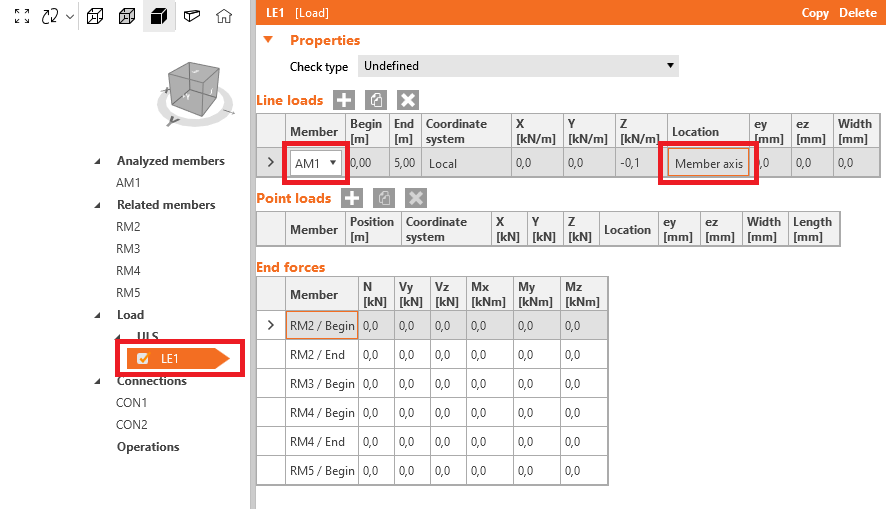Select the LE1 load item
The height and width of the screenshot is (509, 886).
[178, 358]
